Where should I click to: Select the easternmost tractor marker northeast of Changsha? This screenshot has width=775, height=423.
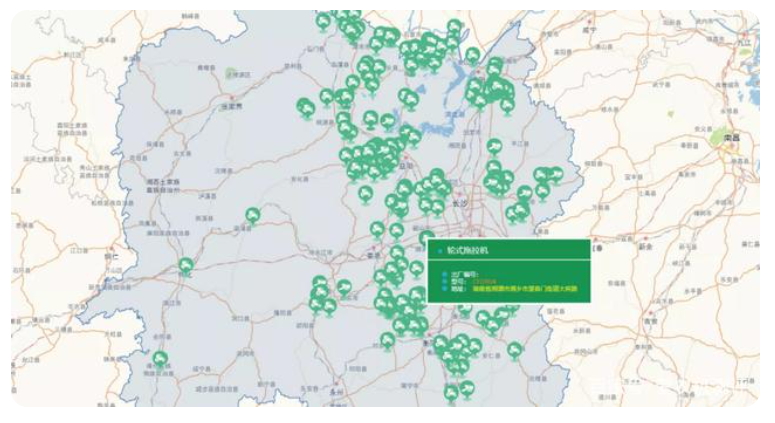pyautogui.click(x=556, y=175)
